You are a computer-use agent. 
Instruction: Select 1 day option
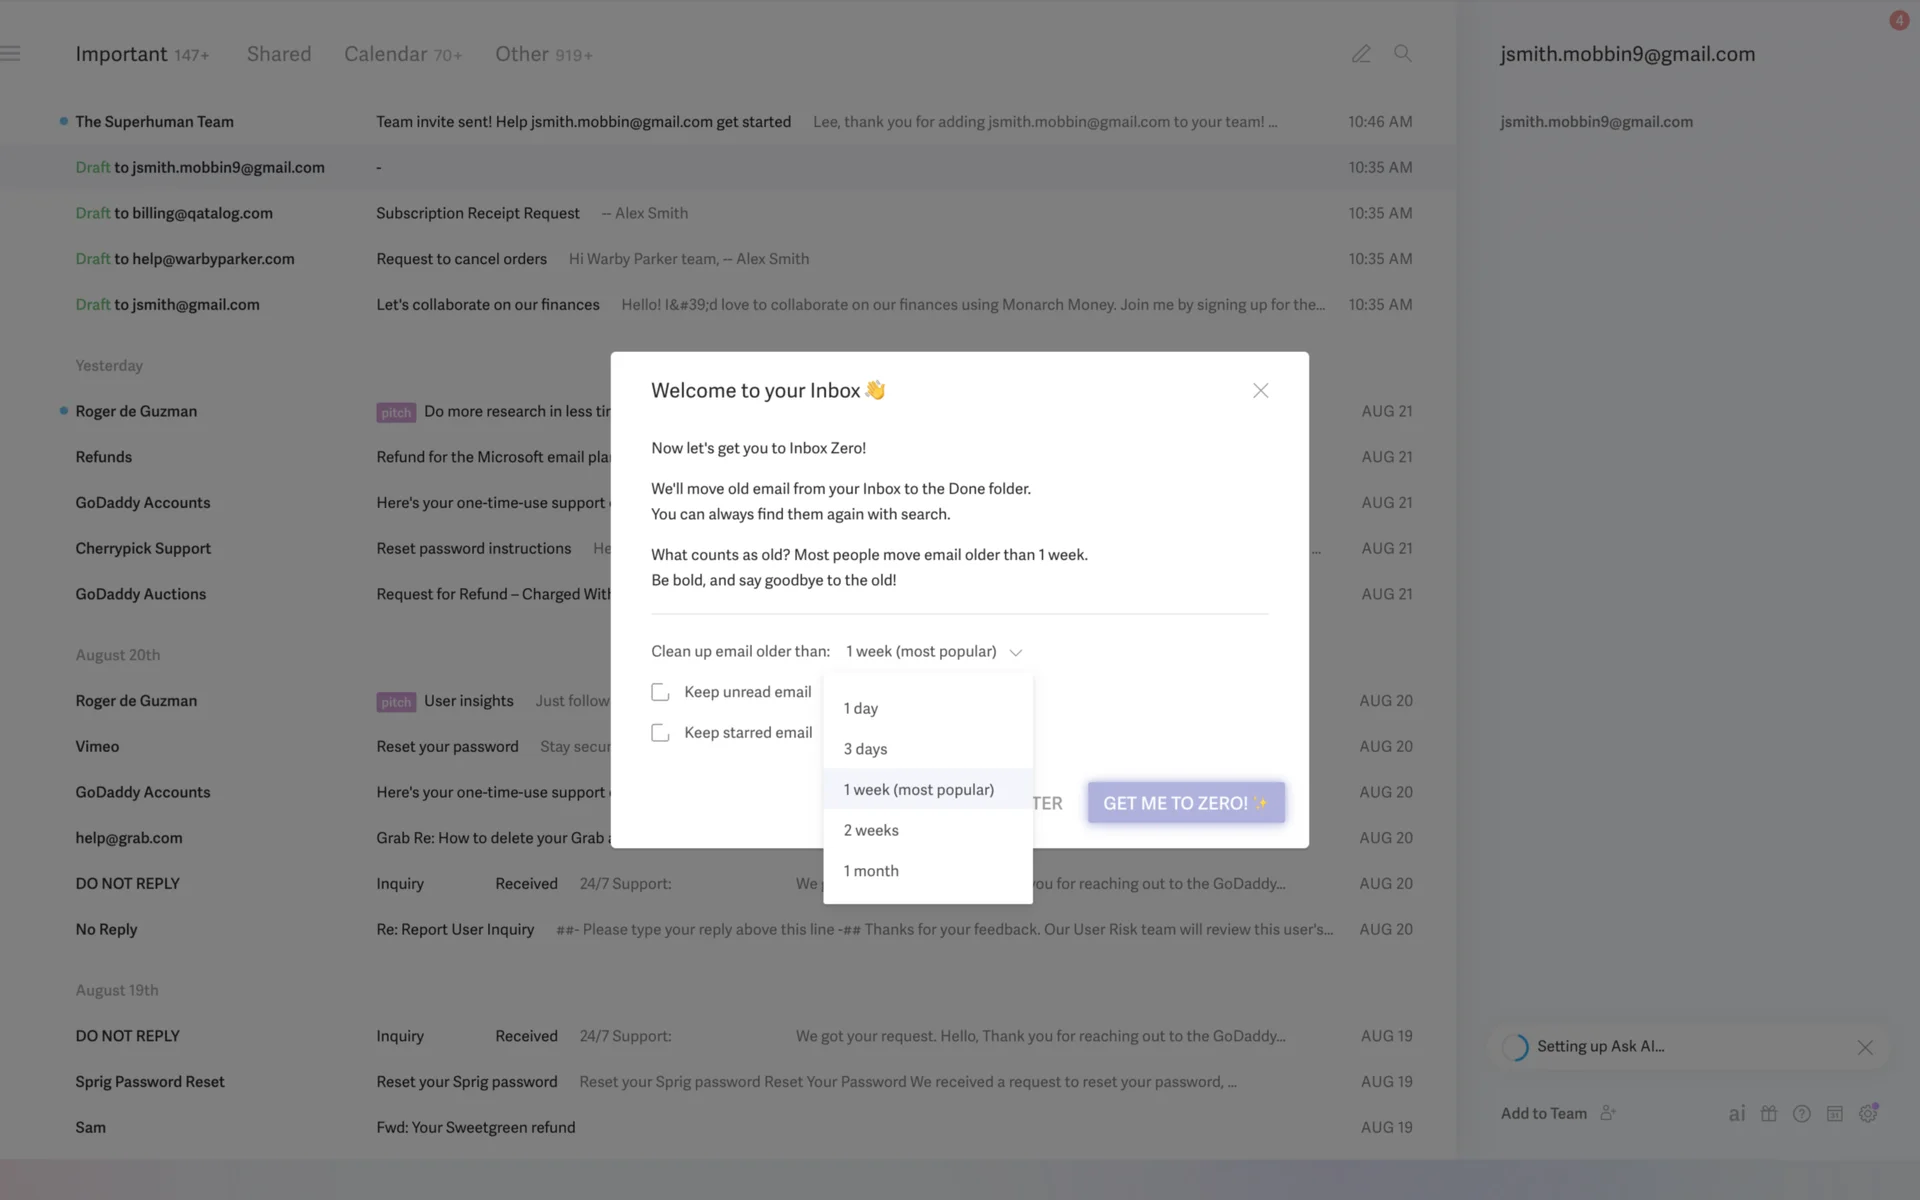[861, 708]
